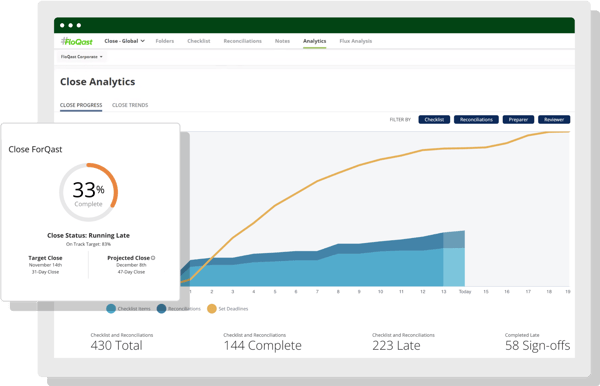Click the Today marker on chart axis
This screenshot has width=600, height=386.
pyautogui.click(x=465, y=292)
